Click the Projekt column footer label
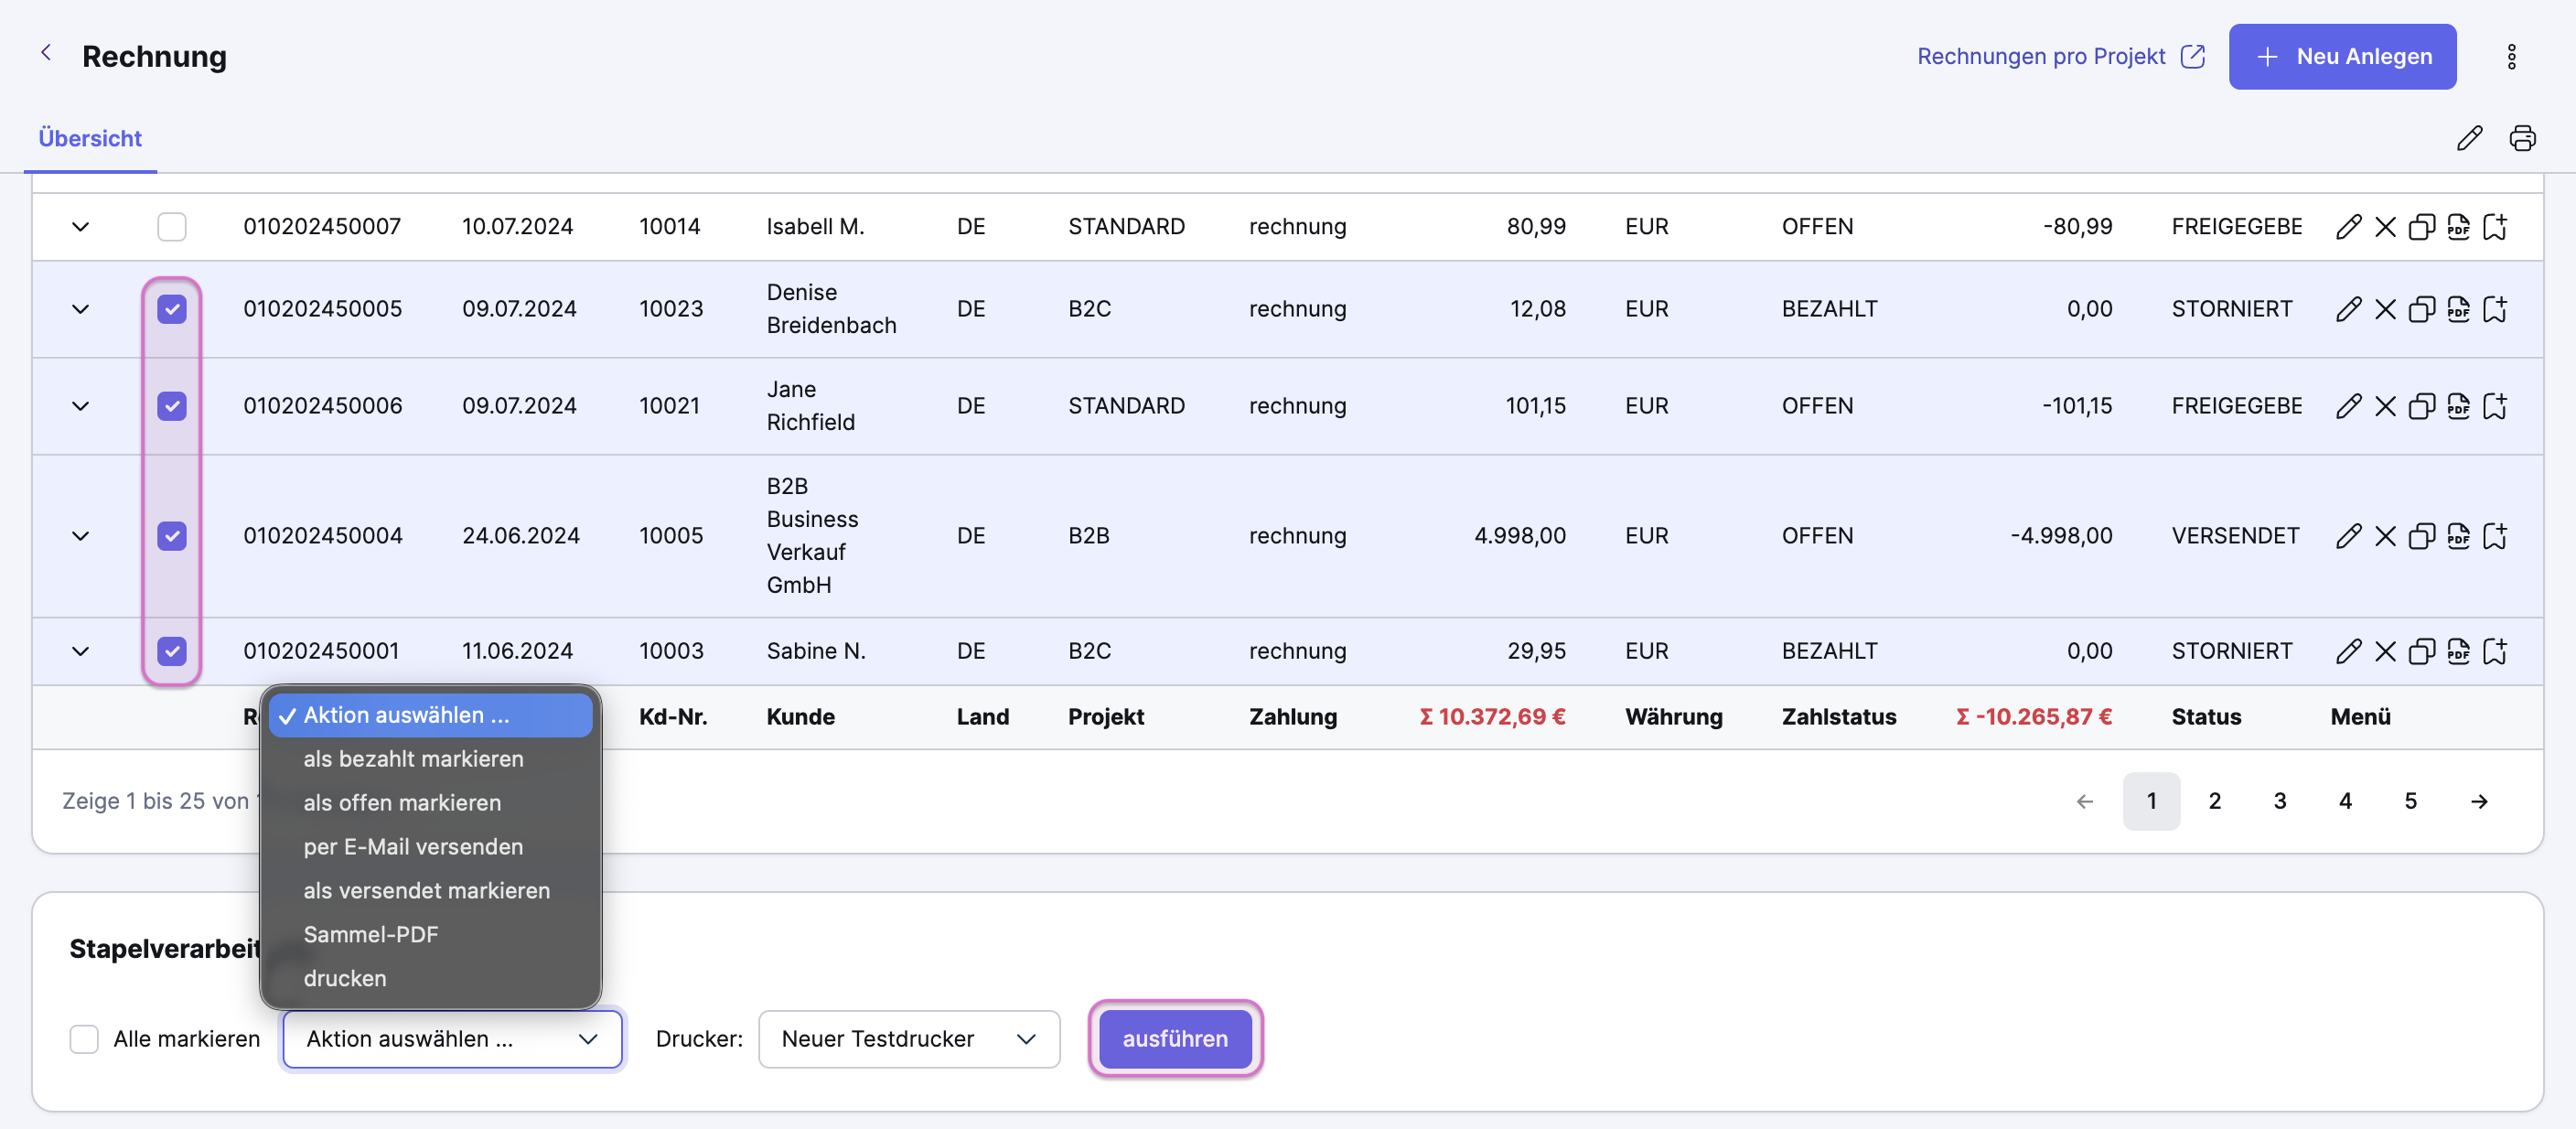The width and height of the screenshot is (2576, 1129). 1105,717
